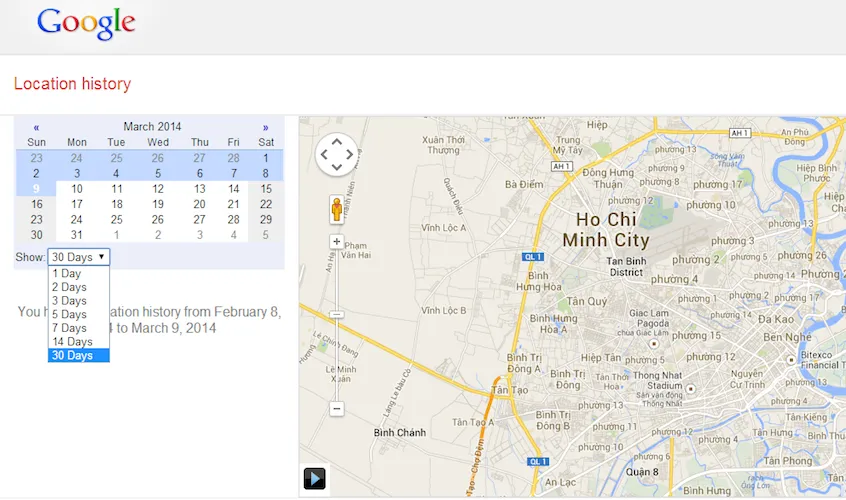Viewport: 846px width, 500px height.
Task: Select March 15 on the calendar
Action: click(x=266, y=188)
